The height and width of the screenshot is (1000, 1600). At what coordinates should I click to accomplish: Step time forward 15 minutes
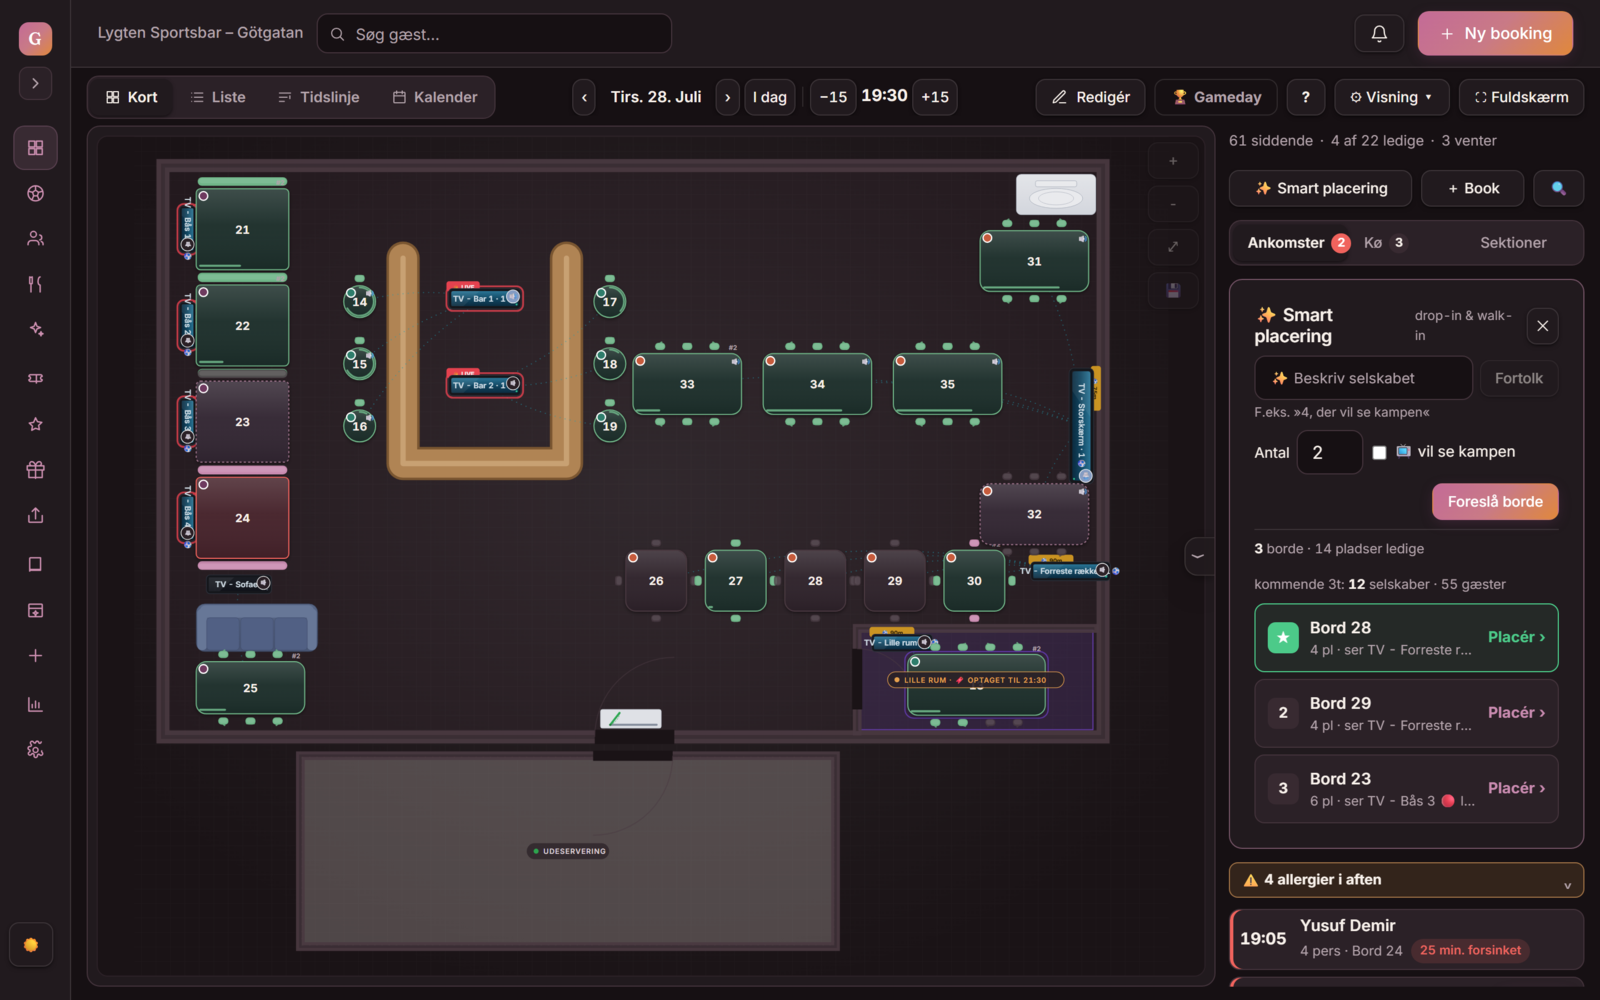(x=935, y=97)
